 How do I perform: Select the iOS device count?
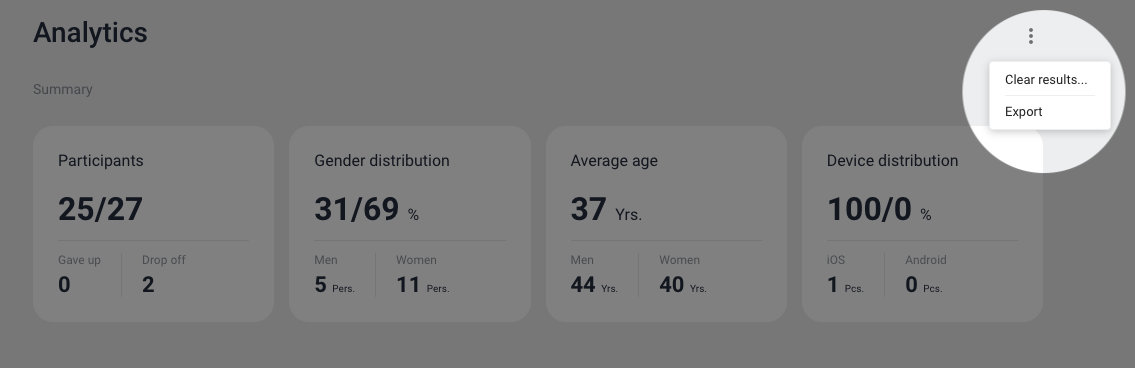(845, 274)
